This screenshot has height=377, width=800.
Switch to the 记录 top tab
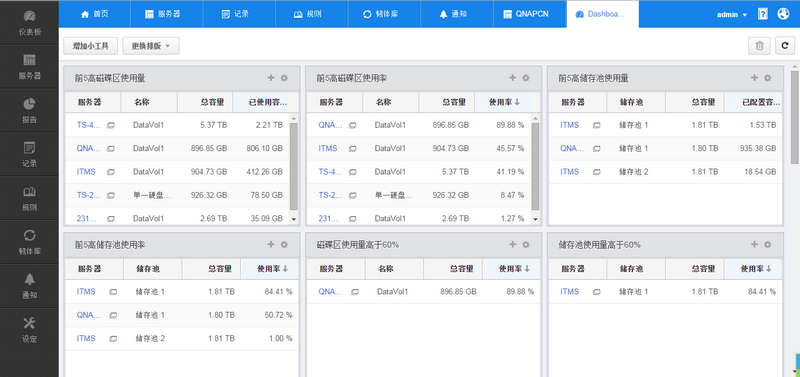click(x=239, y=14)
